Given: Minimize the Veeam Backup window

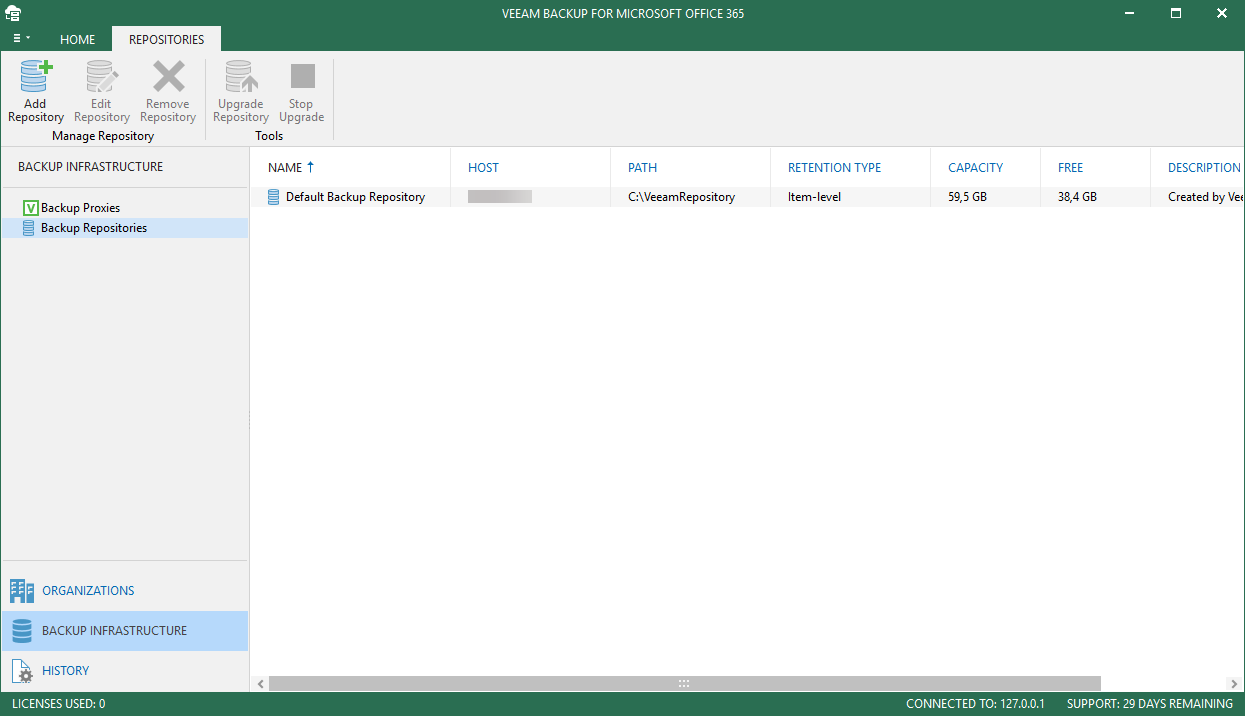Looking at the screenshot, I should point(1131,13).
